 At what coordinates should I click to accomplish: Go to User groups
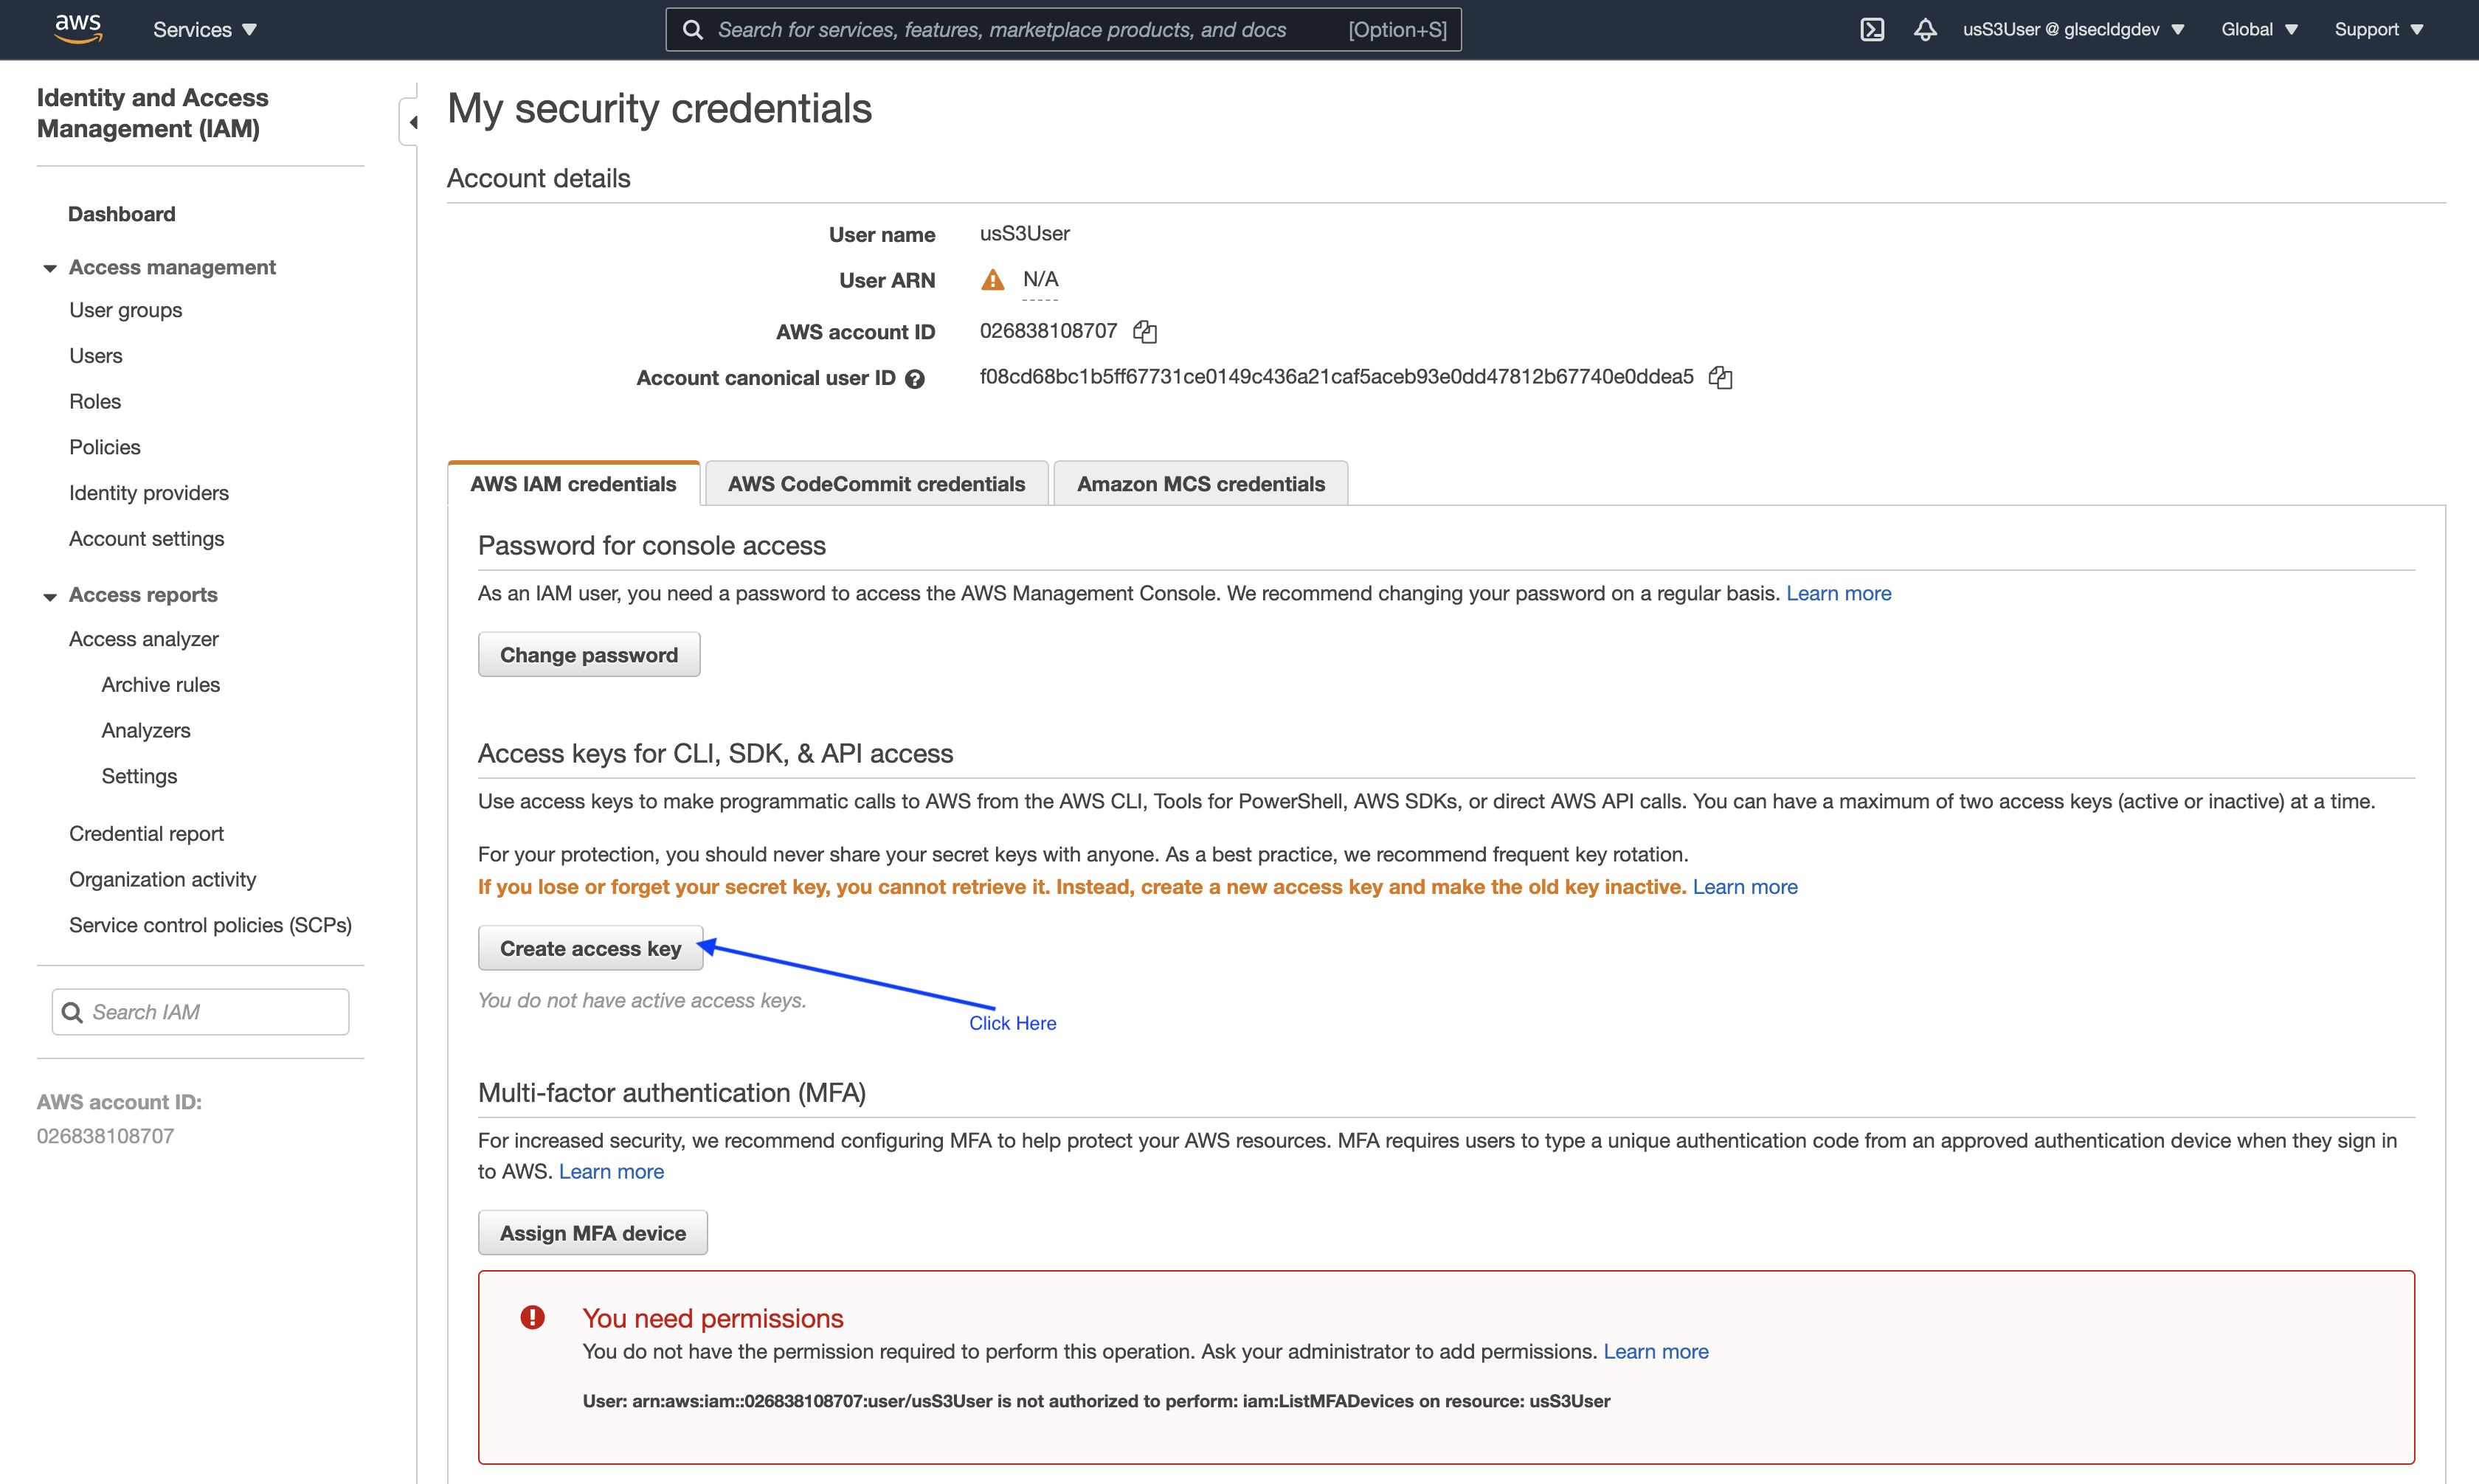(x=125, y=310)
